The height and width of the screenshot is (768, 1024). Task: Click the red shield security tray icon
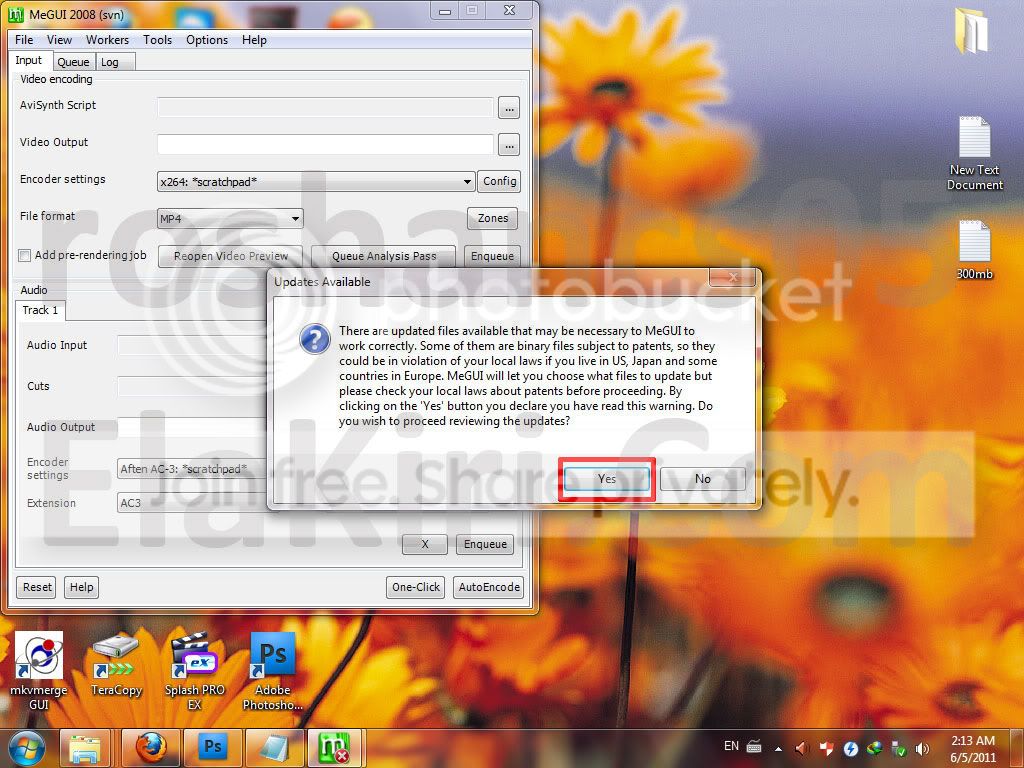click(x=825, y=748)
